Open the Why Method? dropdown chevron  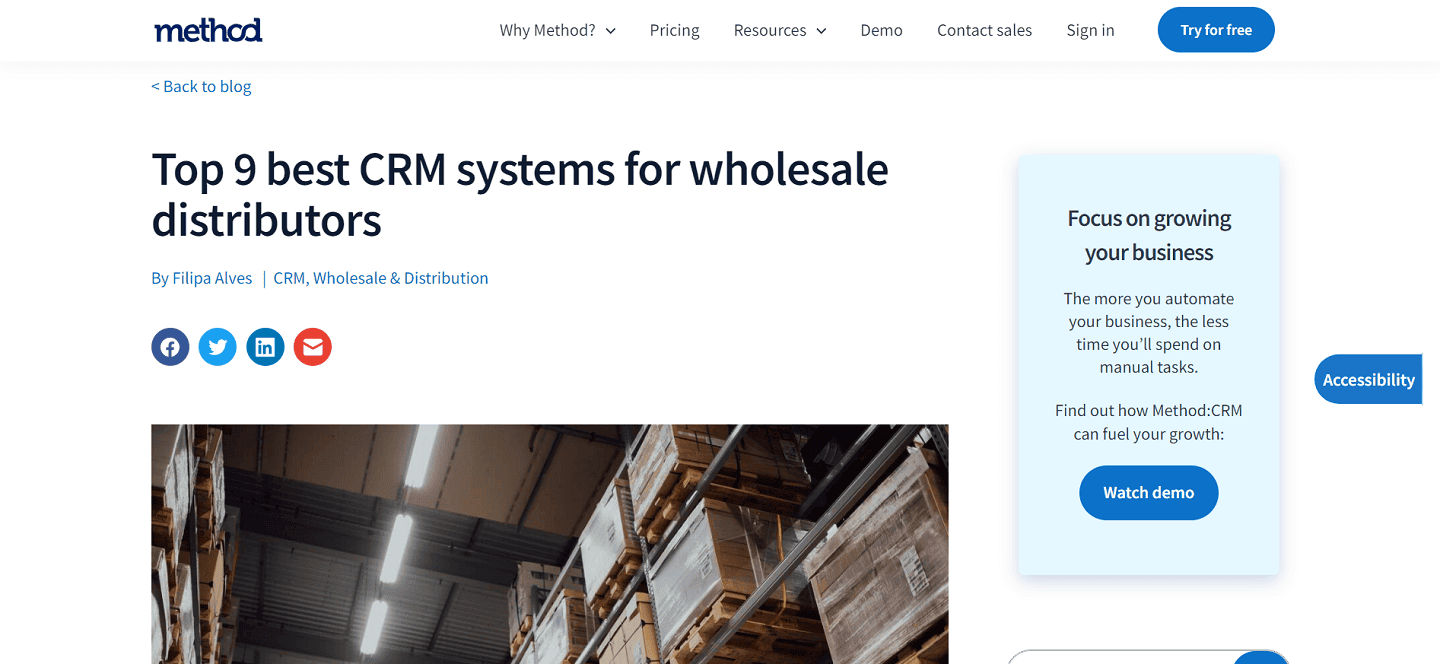coord(611,30)
